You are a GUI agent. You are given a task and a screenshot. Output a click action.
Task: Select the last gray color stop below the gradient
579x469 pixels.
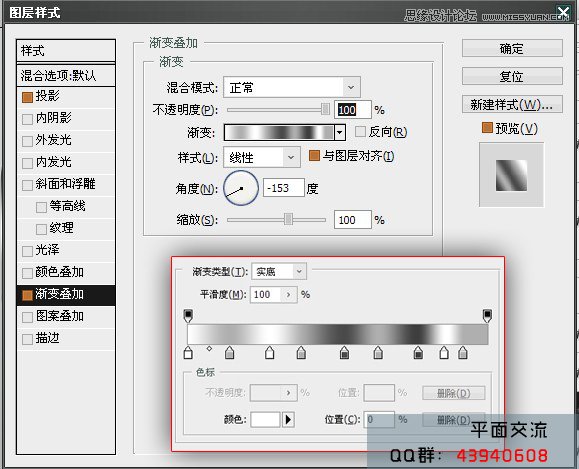(x=463, y=353)
